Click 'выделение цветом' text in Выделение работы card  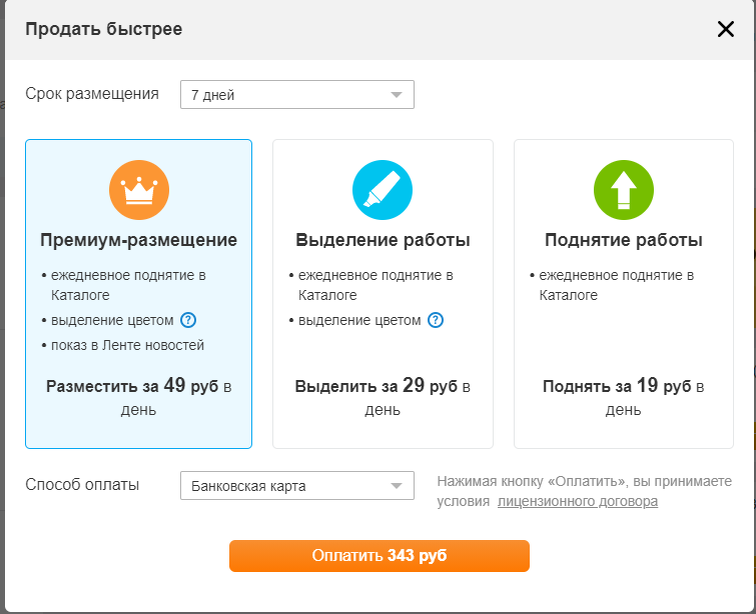(360, 320)
